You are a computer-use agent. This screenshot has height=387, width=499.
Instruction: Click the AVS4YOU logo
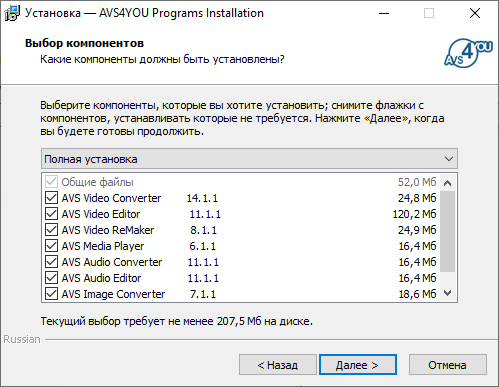(x=468, y=53)
